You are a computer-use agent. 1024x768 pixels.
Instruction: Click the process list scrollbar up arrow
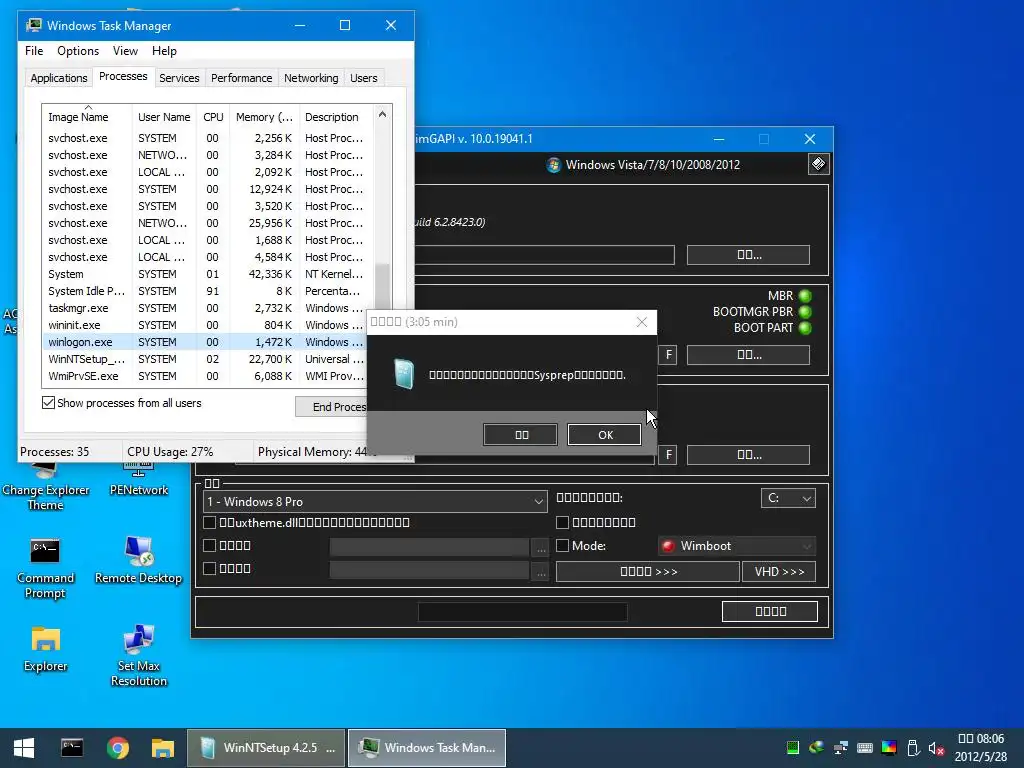click(x=383, y=114)
